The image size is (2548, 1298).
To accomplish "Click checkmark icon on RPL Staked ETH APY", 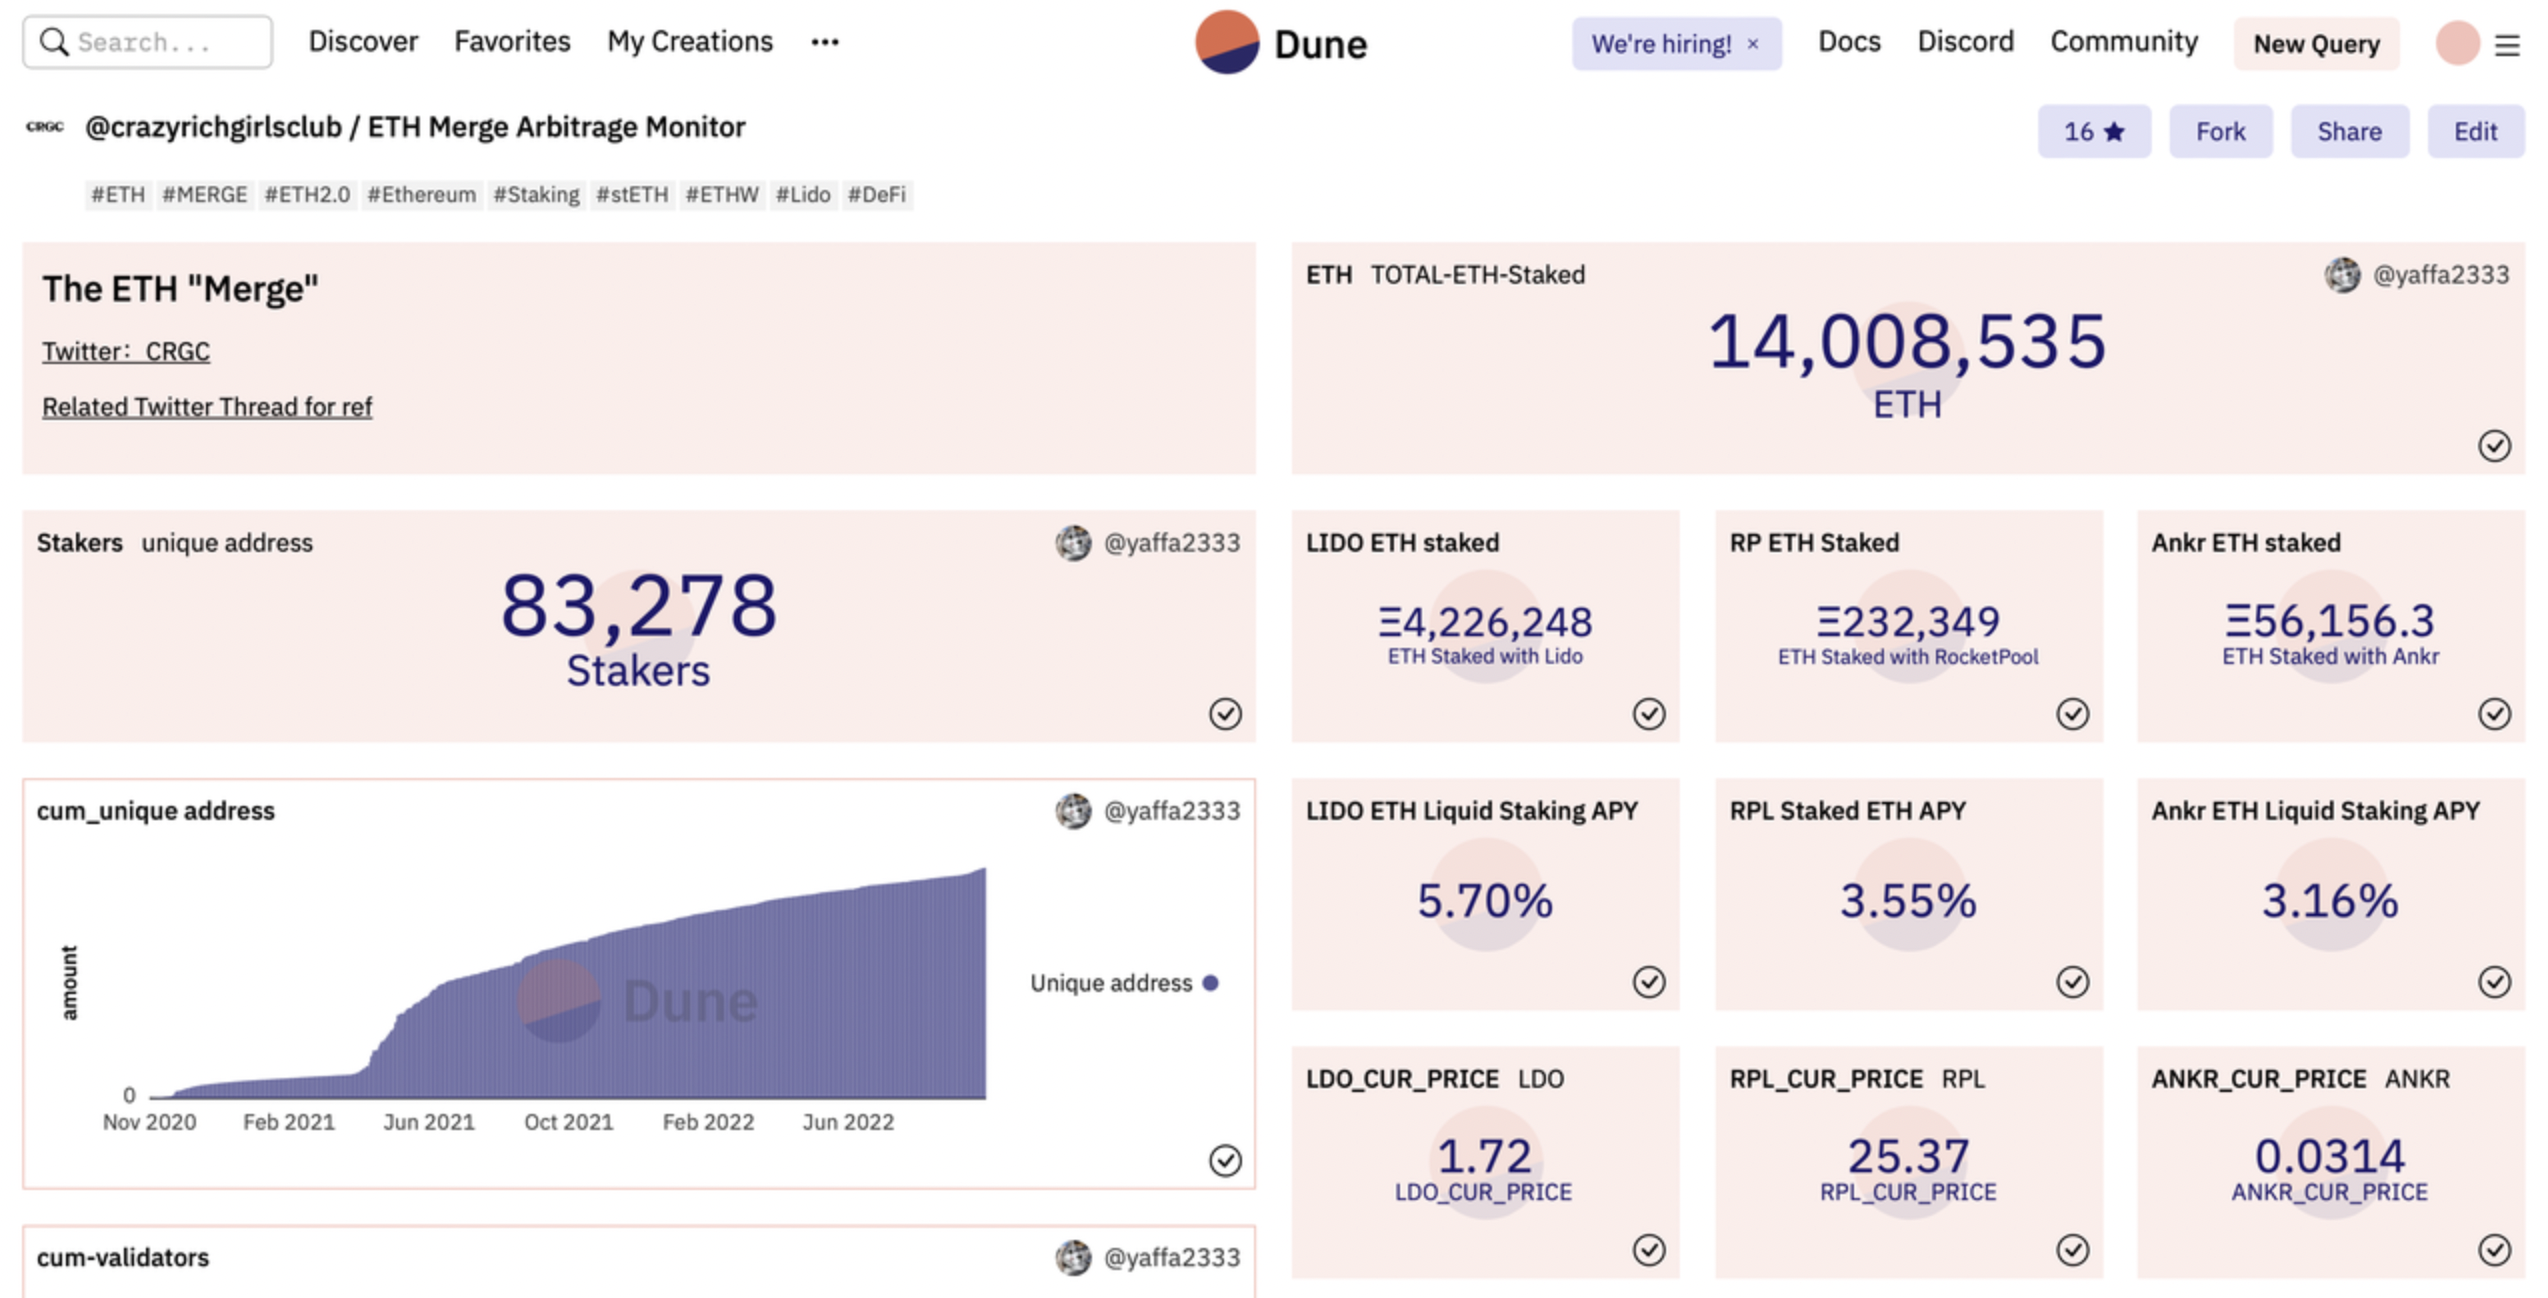I will pyautogui.click(x=2072, y=982).
